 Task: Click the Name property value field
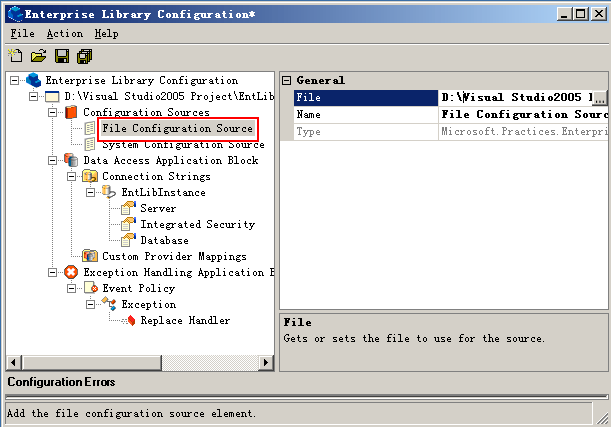[x=520, y=115]
